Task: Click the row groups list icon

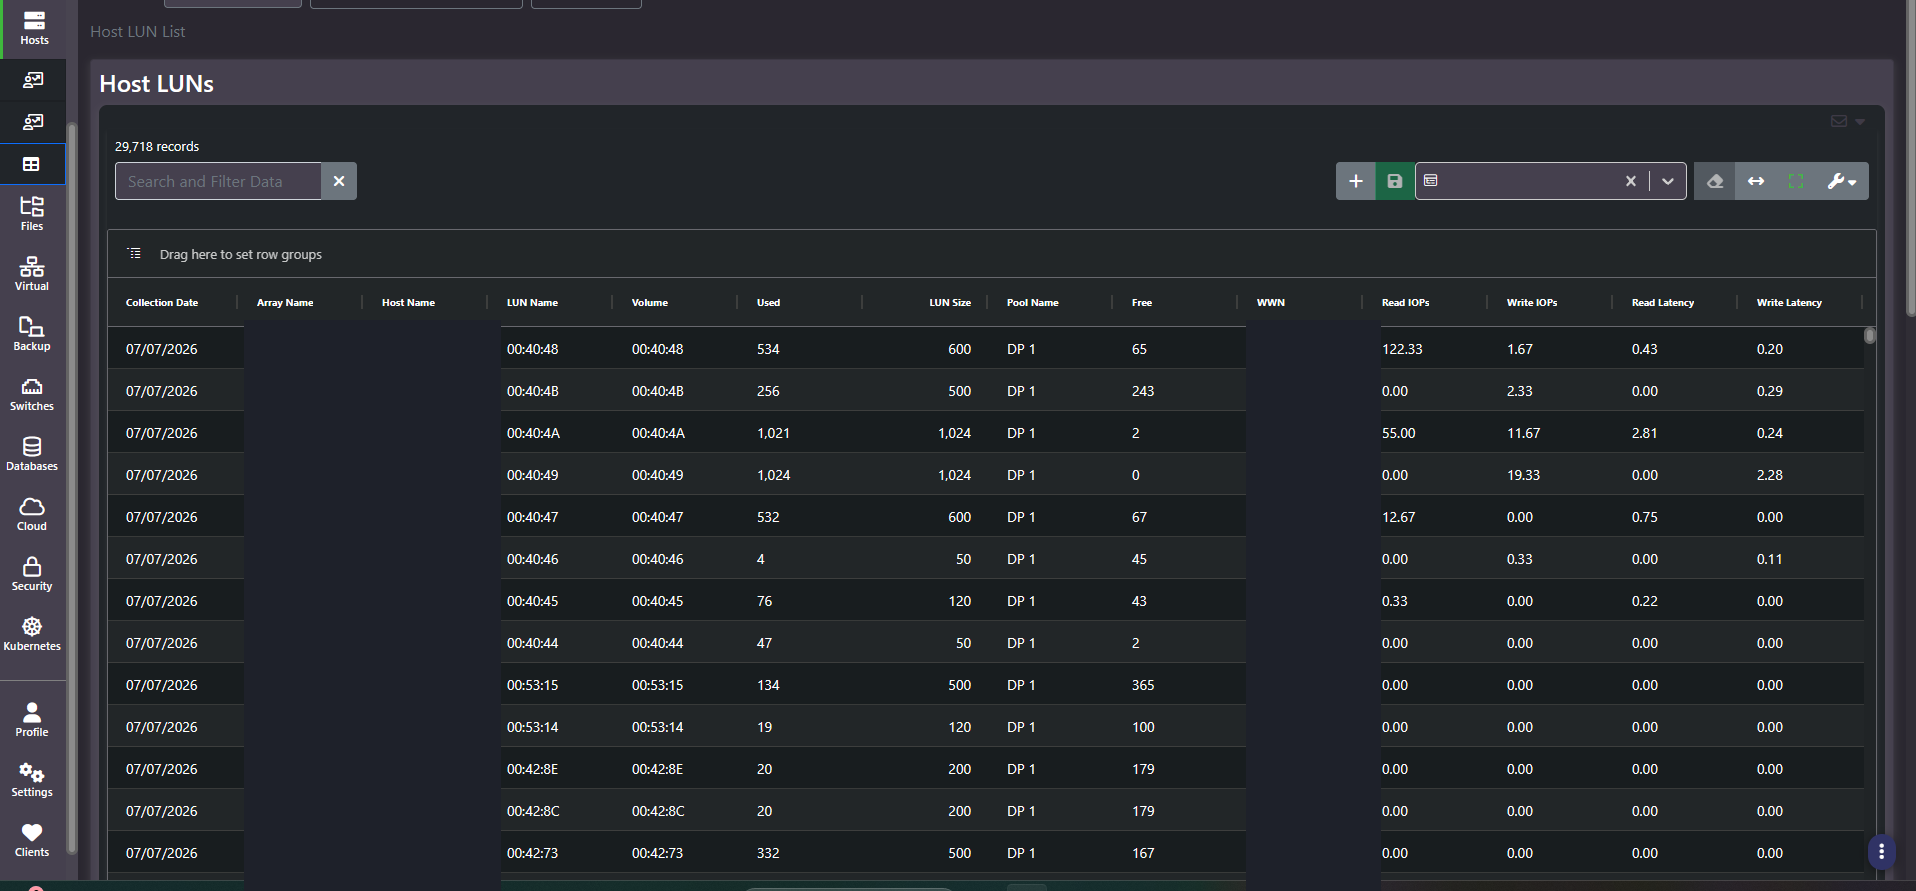Action: pos(134,254)
